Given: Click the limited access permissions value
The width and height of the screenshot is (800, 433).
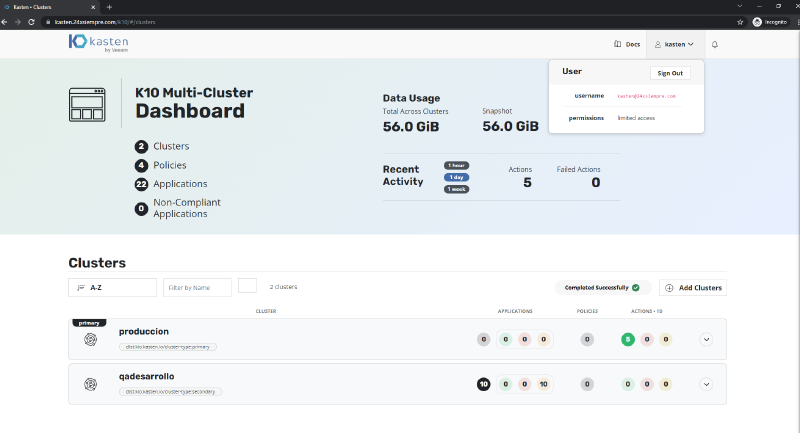Looking at the screenshot, I should [x=636, y=118].
